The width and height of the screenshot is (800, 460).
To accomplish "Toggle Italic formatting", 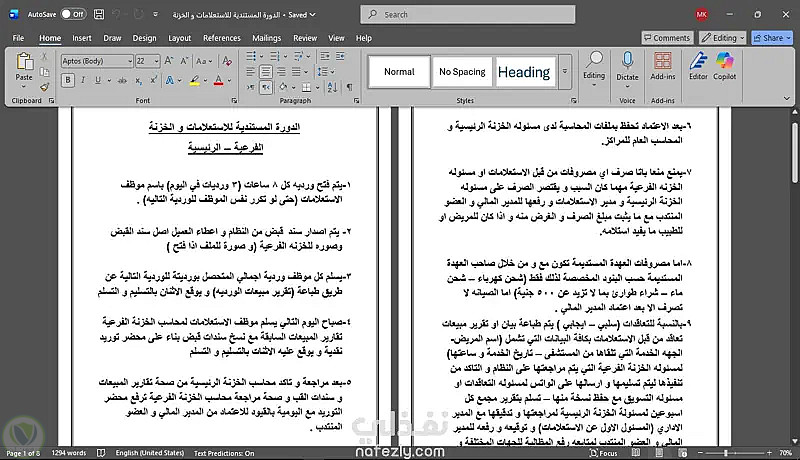I will click(83, 80).
